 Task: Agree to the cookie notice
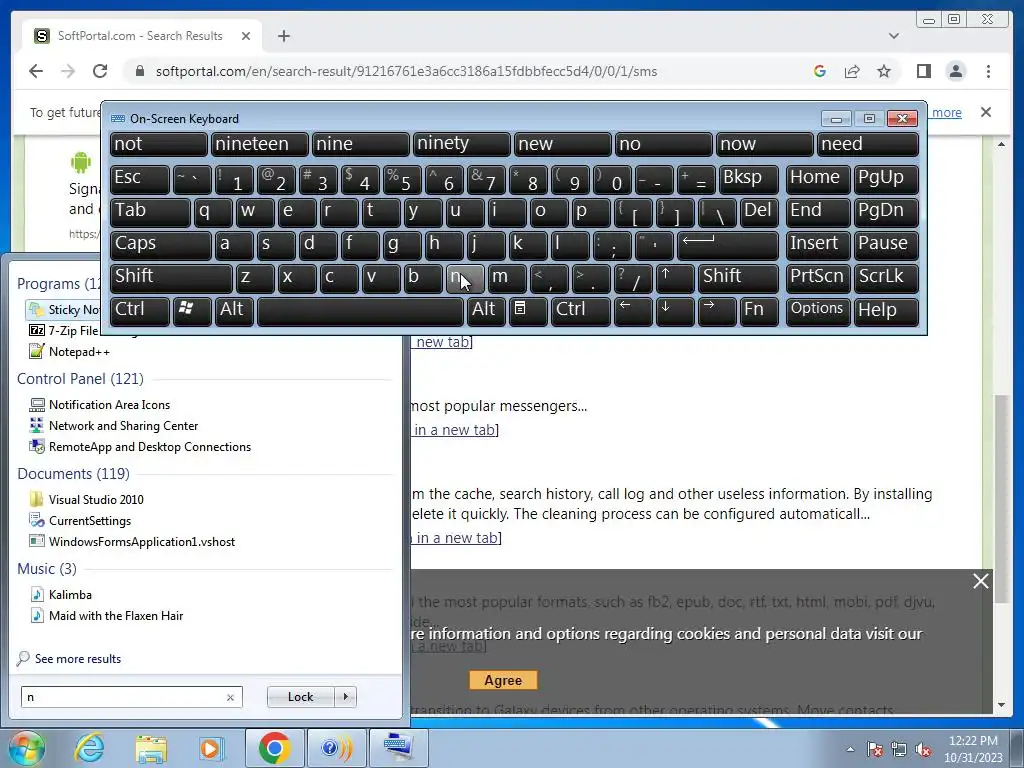click(503, 680)
